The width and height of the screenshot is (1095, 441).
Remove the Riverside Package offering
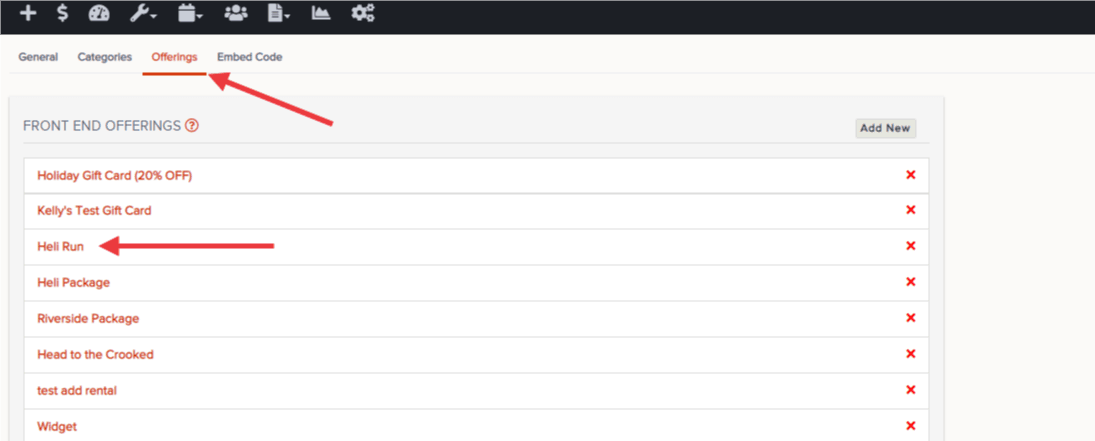[911, 318]
